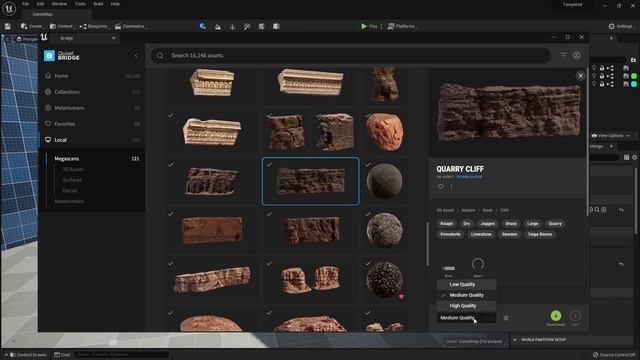Click the Quixel Bridge logo
Screen dimensions: 640x360
(62, 56)
